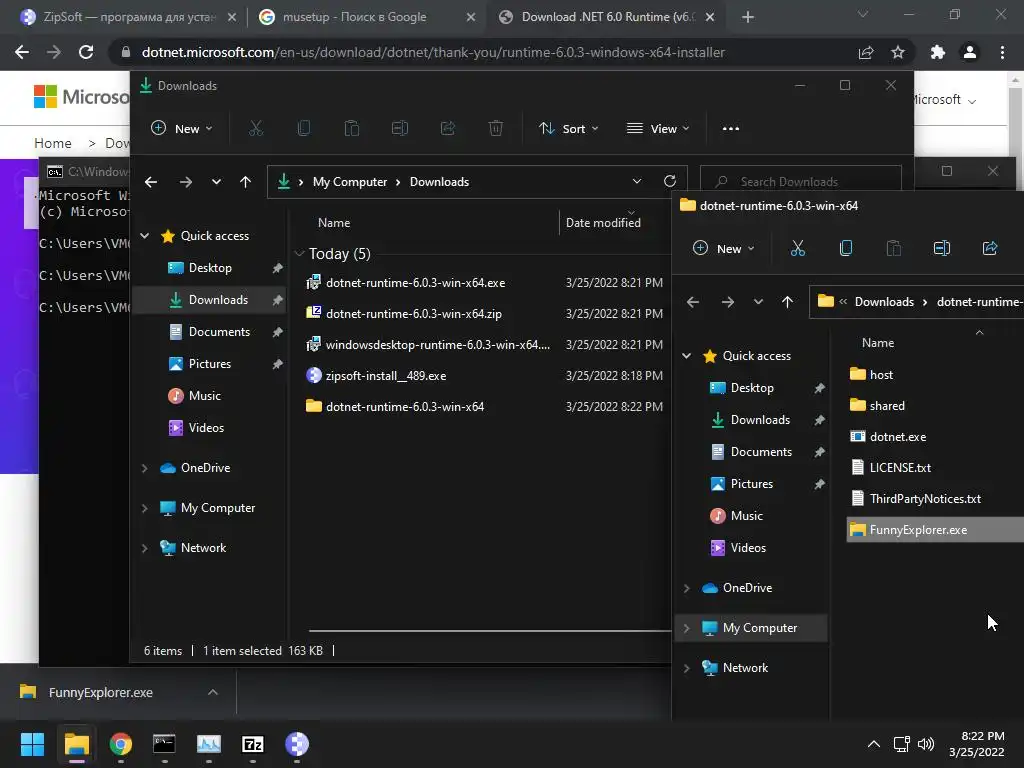Viewport: 1024px width, 768px height.
Task: Select Pictures in Downloads window sidebar
Action: click(x=209, y=364)
